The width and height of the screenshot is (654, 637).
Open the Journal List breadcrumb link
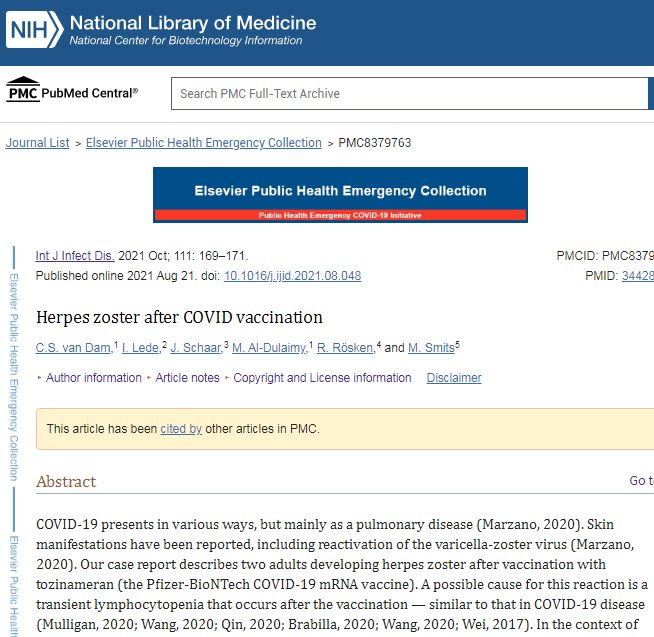pos(38,143)
